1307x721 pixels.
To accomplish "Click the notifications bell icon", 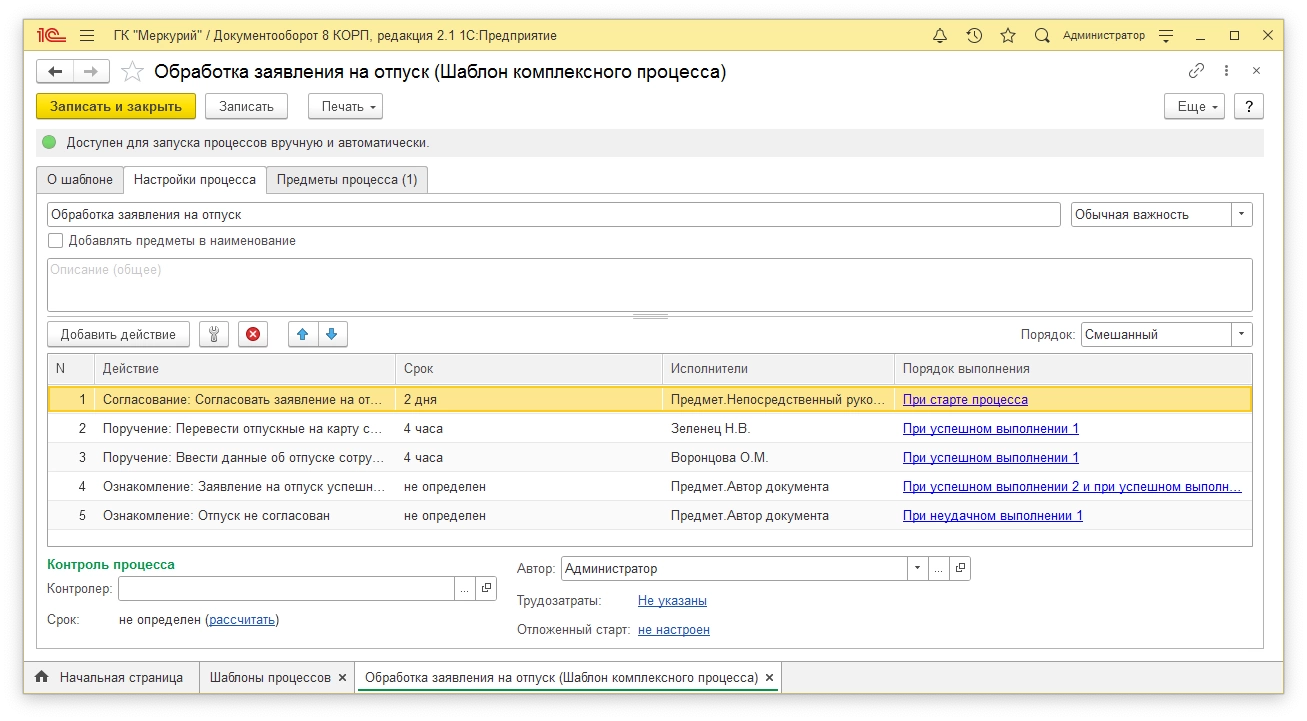I will 940,36.
